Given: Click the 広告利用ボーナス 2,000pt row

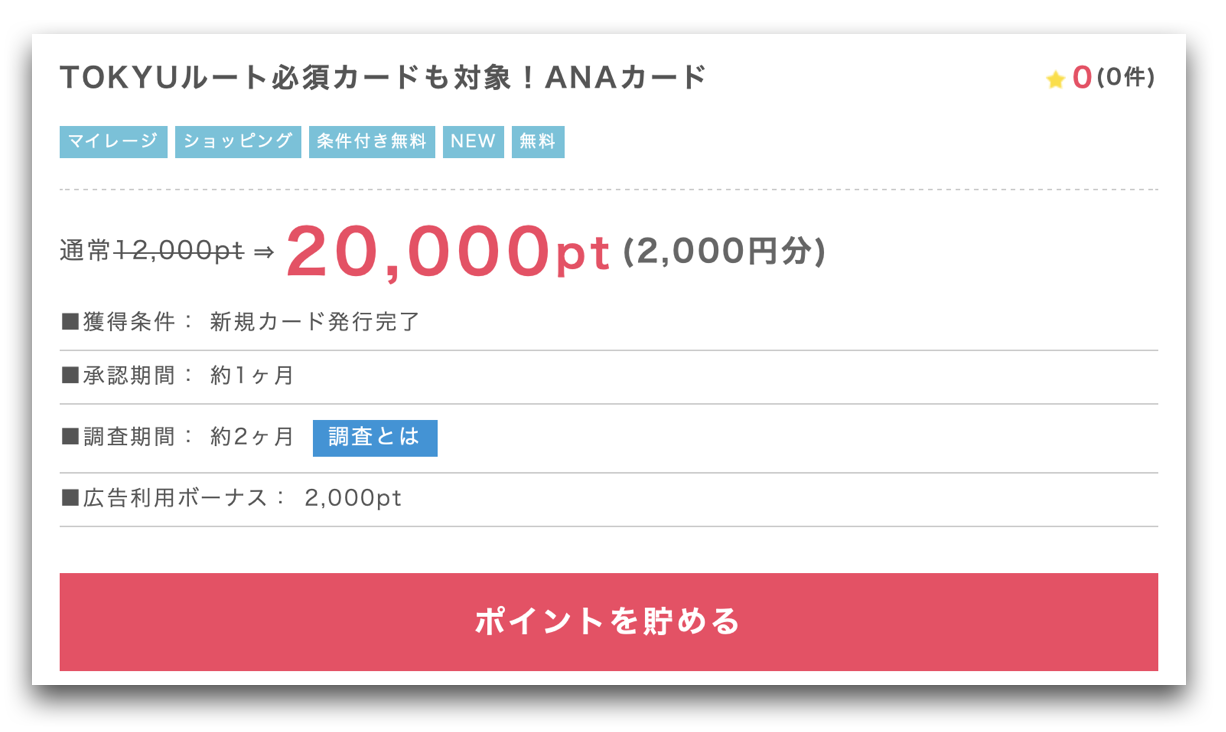Looking at the screenshot, I should 608,498.
